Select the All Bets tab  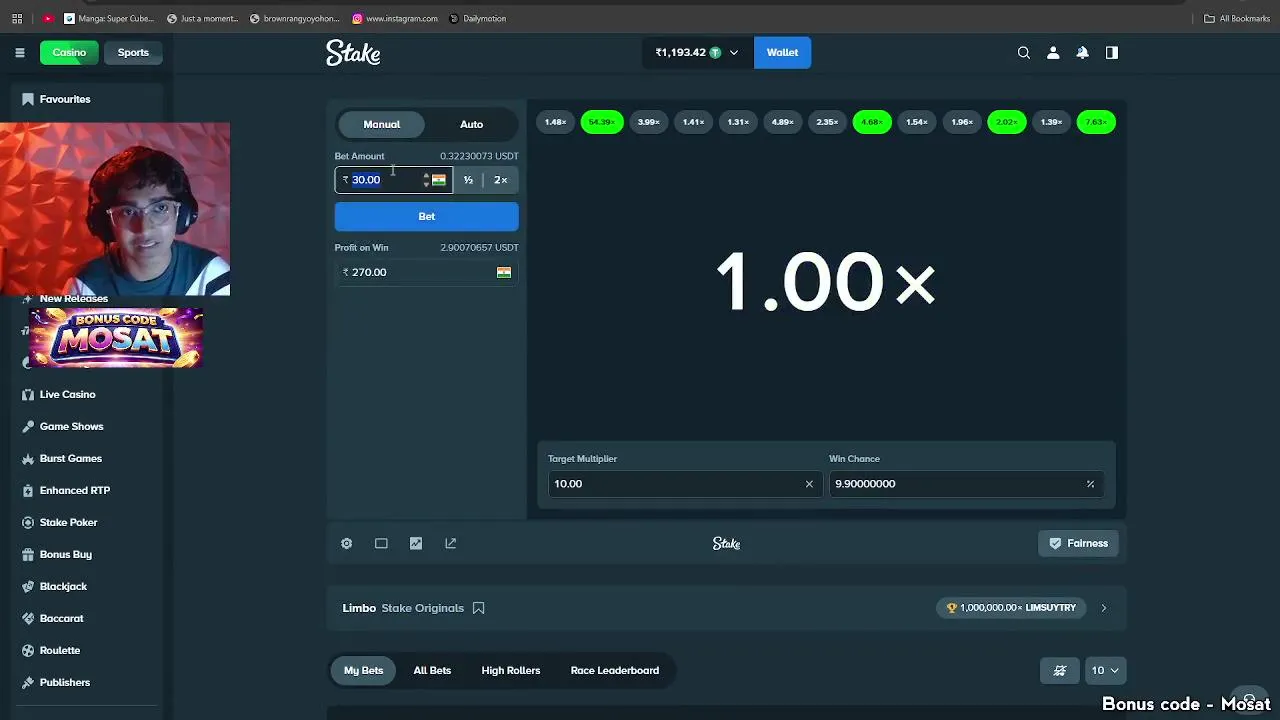[x=432, y=670]
